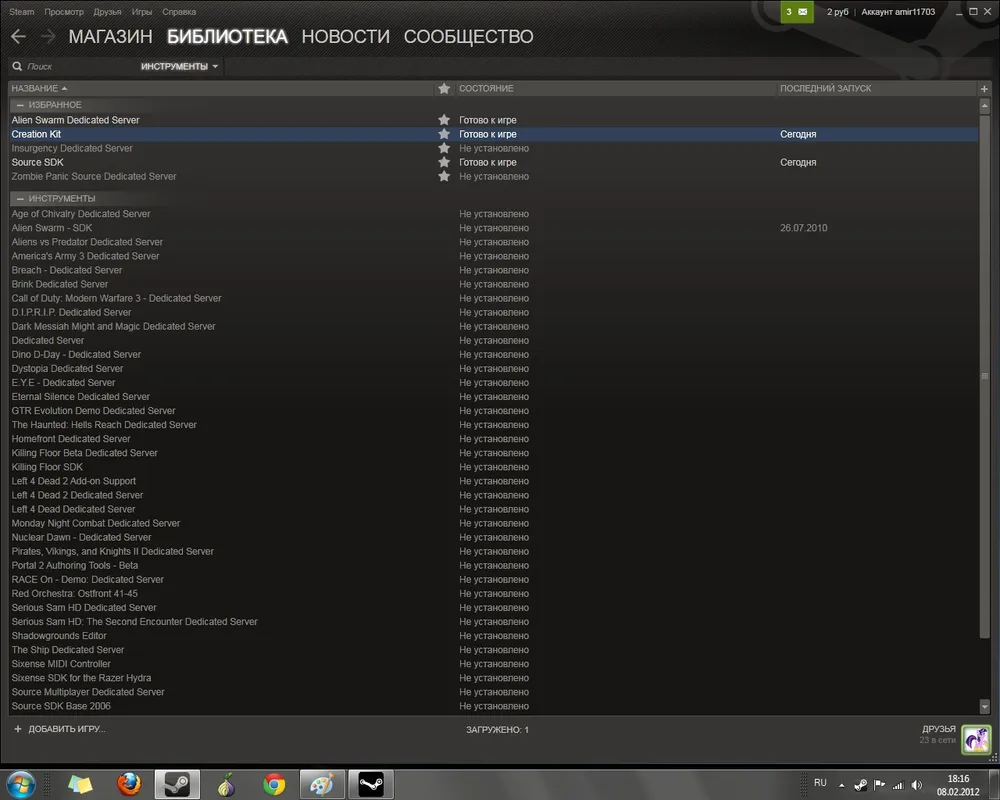Viewport: 1000px width, 800px height.
Task: Open the friends avatar thumbnail
Action: [x=975, y=739]
